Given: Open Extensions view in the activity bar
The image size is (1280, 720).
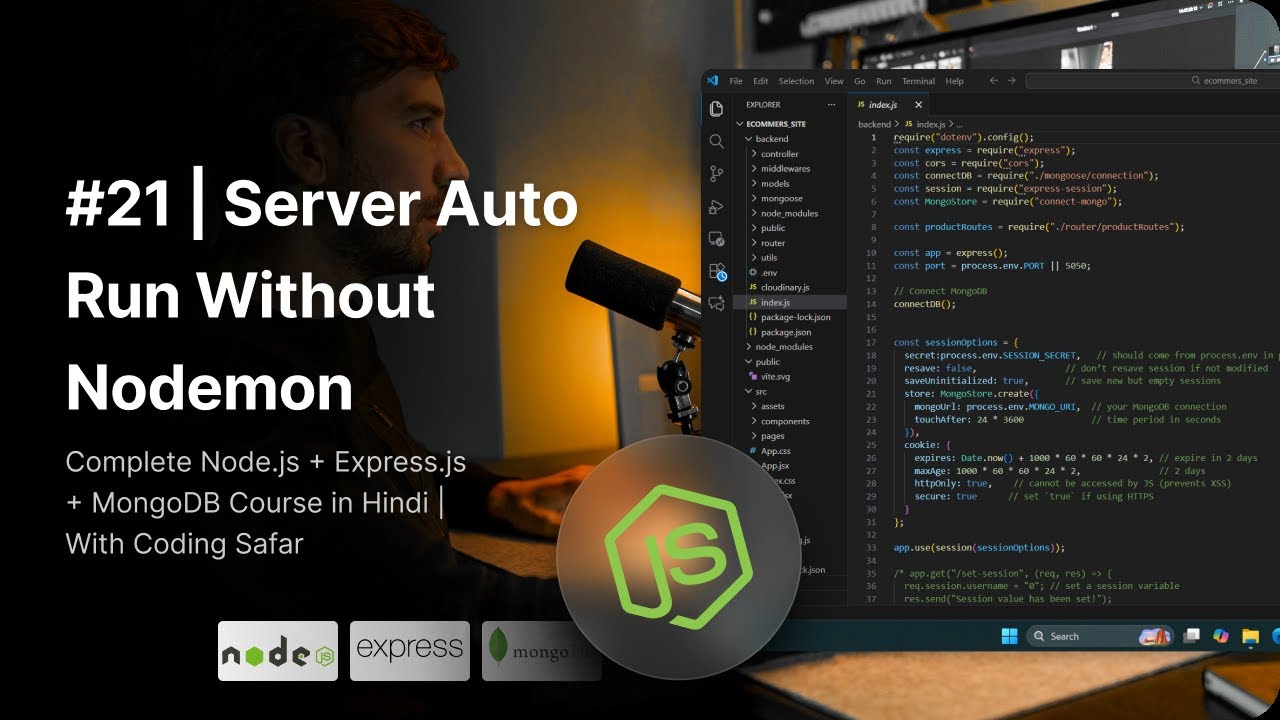Looking at the screenshot, I should point(716,271).
